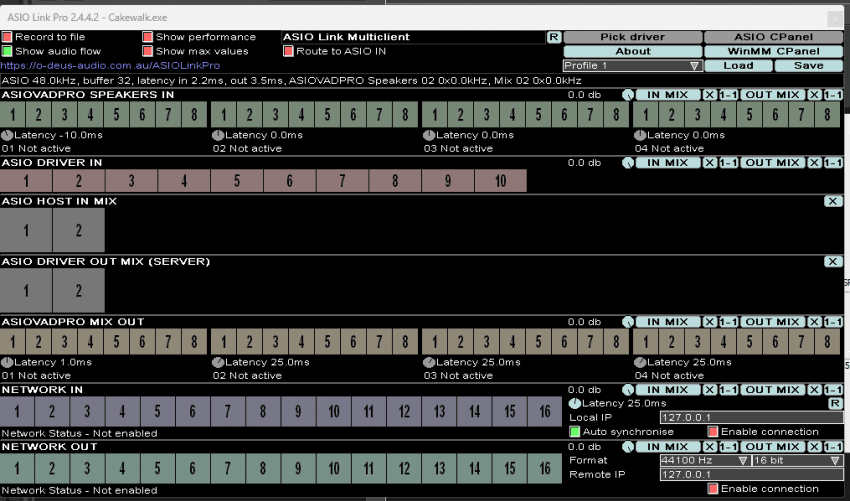Click the X clear button in ASIO Driver Out Mix

coord(832,261)
